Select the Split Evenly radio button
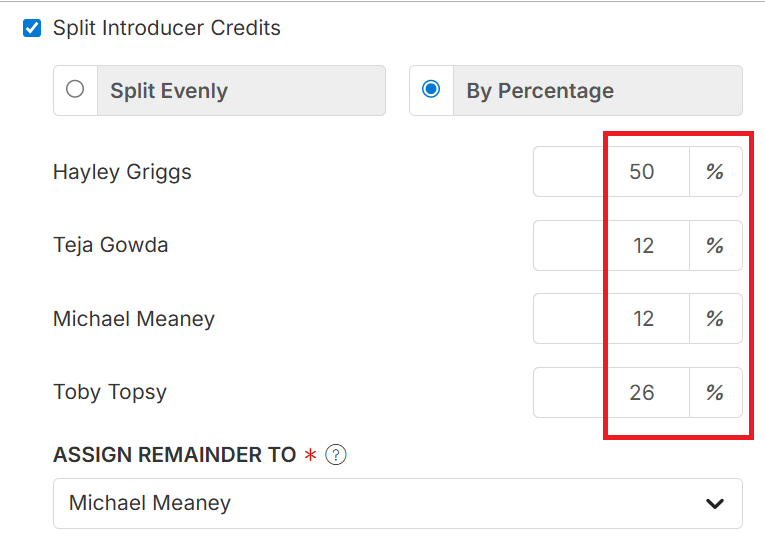This screenshot has height=550, width=765. tap(75, 90)
